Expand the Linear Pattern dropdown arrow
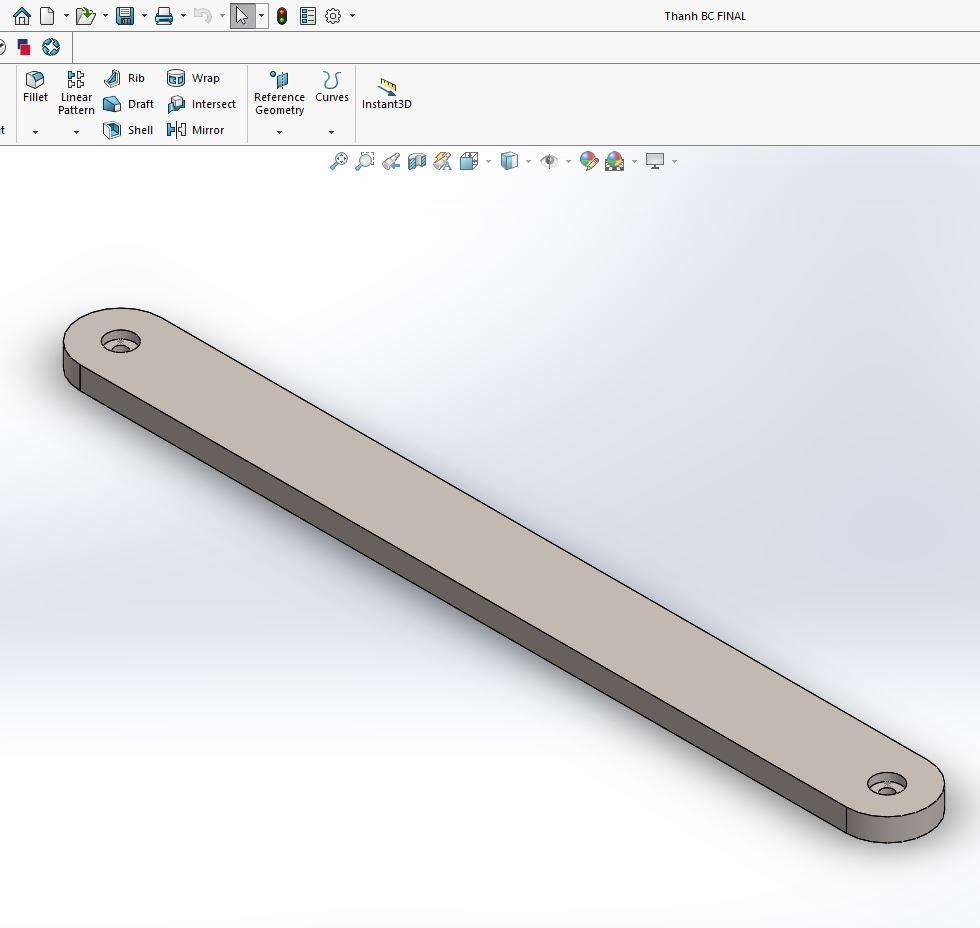980x928 pixels. [76, 132]
